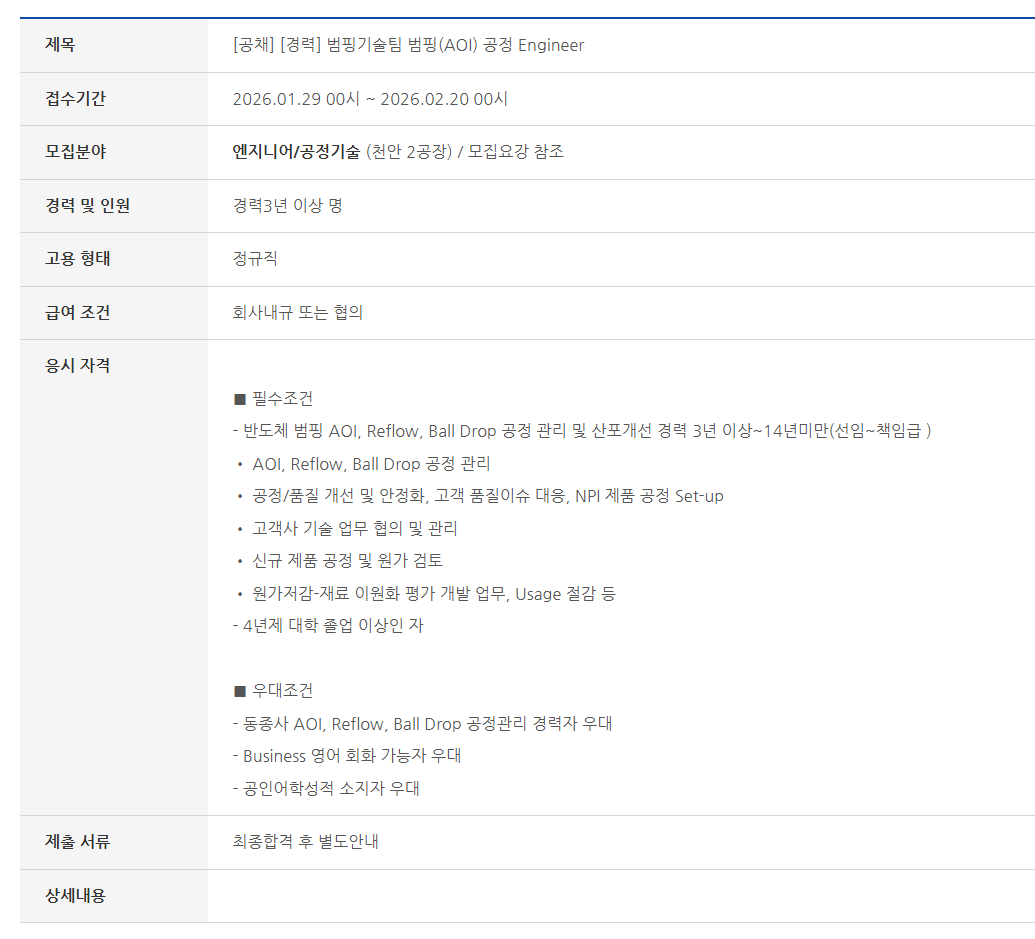Click the 정규직 employment type text
The height and width of the screenshot is (939, 1035).
click(255, 259)
